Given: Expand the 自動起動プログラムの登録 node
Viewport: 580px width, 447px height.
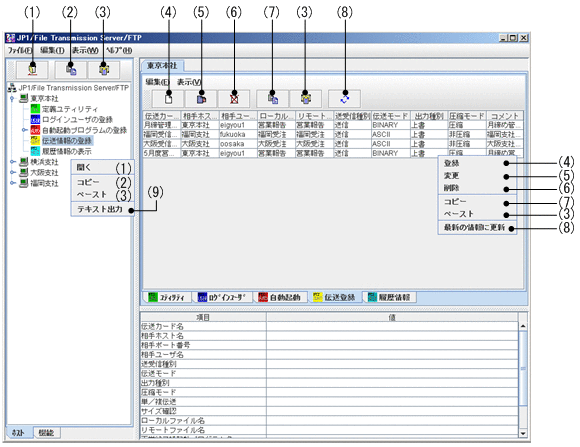Looking at the screenshot, I should [24, 130].
